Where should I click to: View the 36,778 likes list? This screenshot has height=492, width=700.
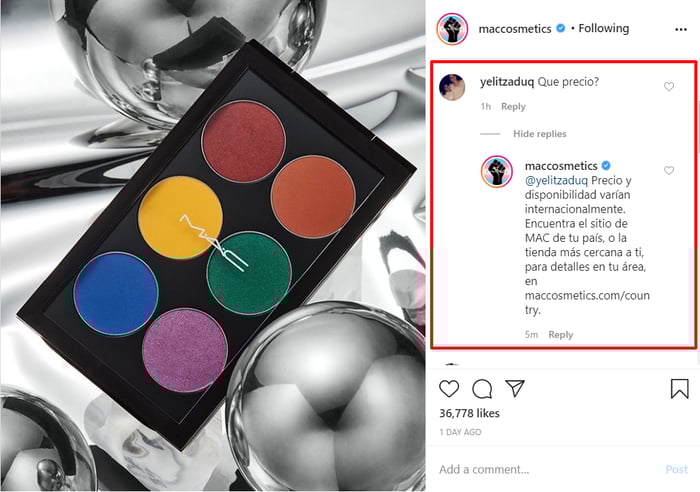pos(469,413)
